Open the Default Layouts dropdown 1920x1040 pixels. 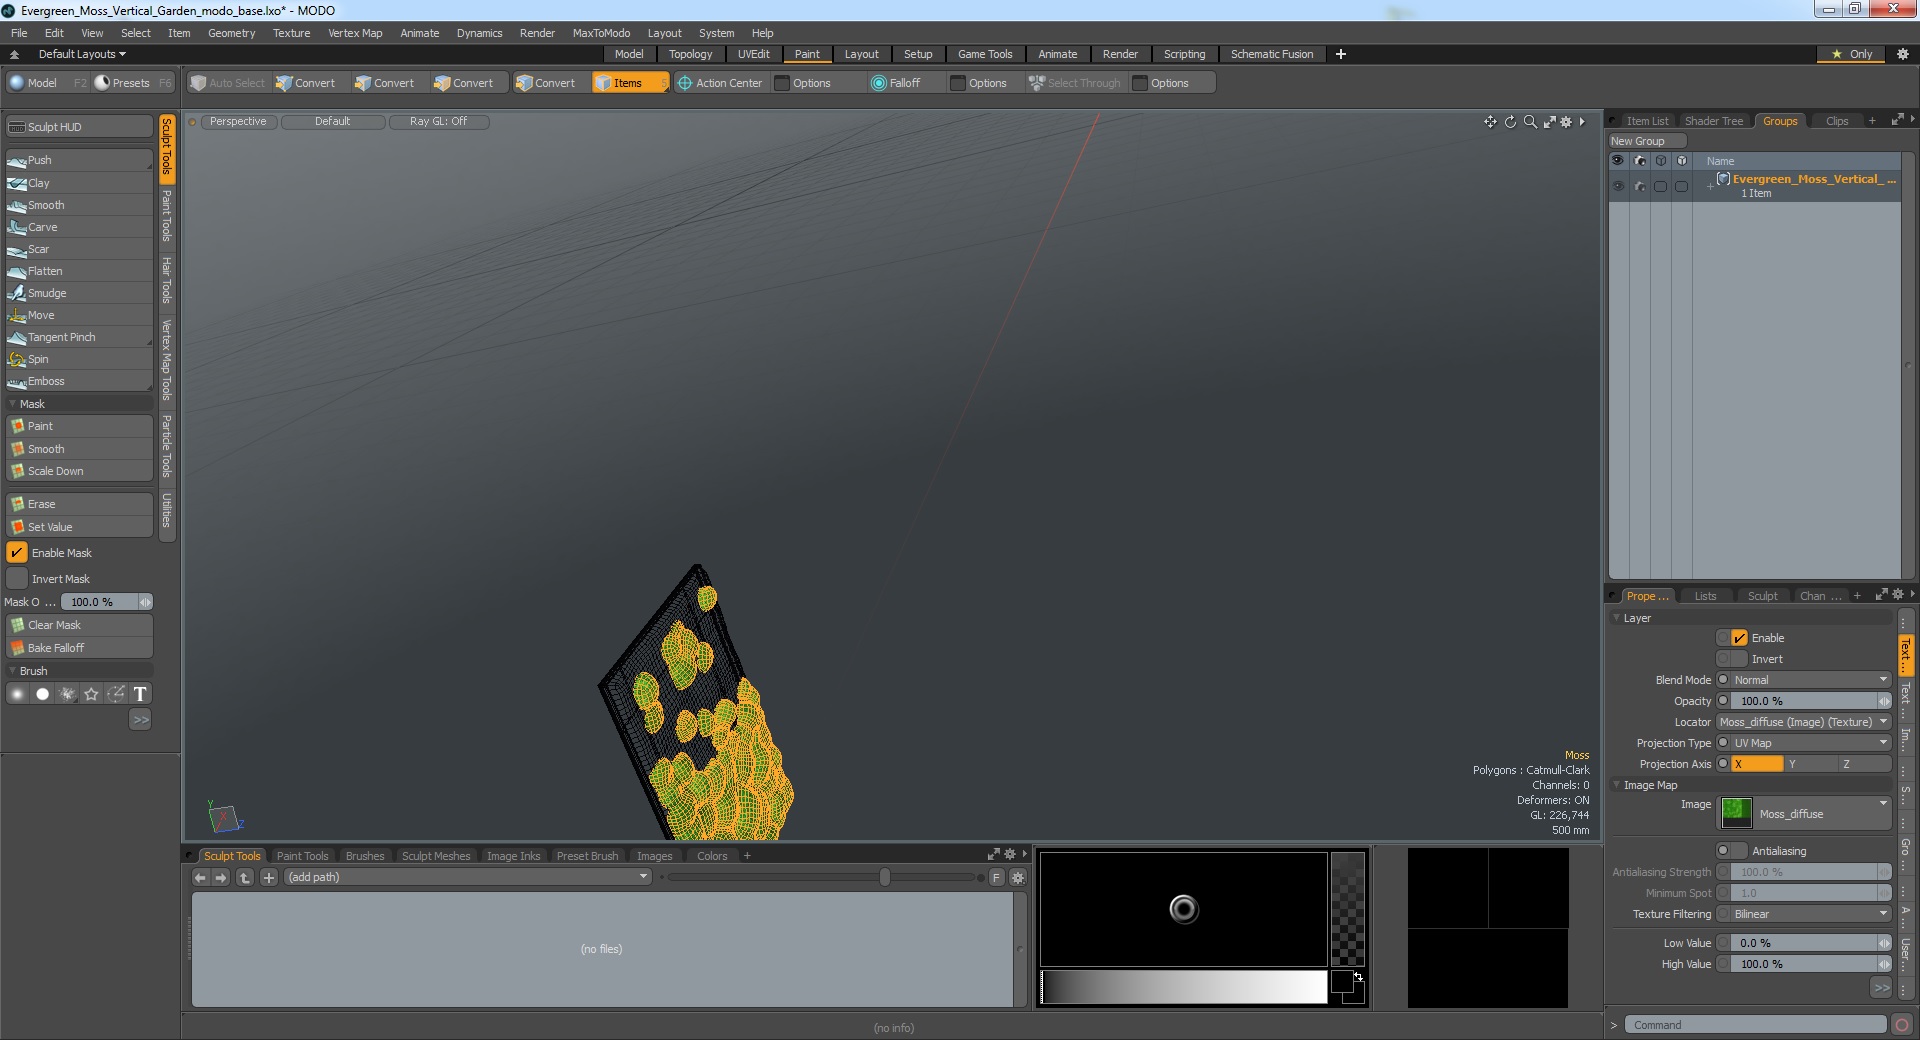[x=82, y=54]
